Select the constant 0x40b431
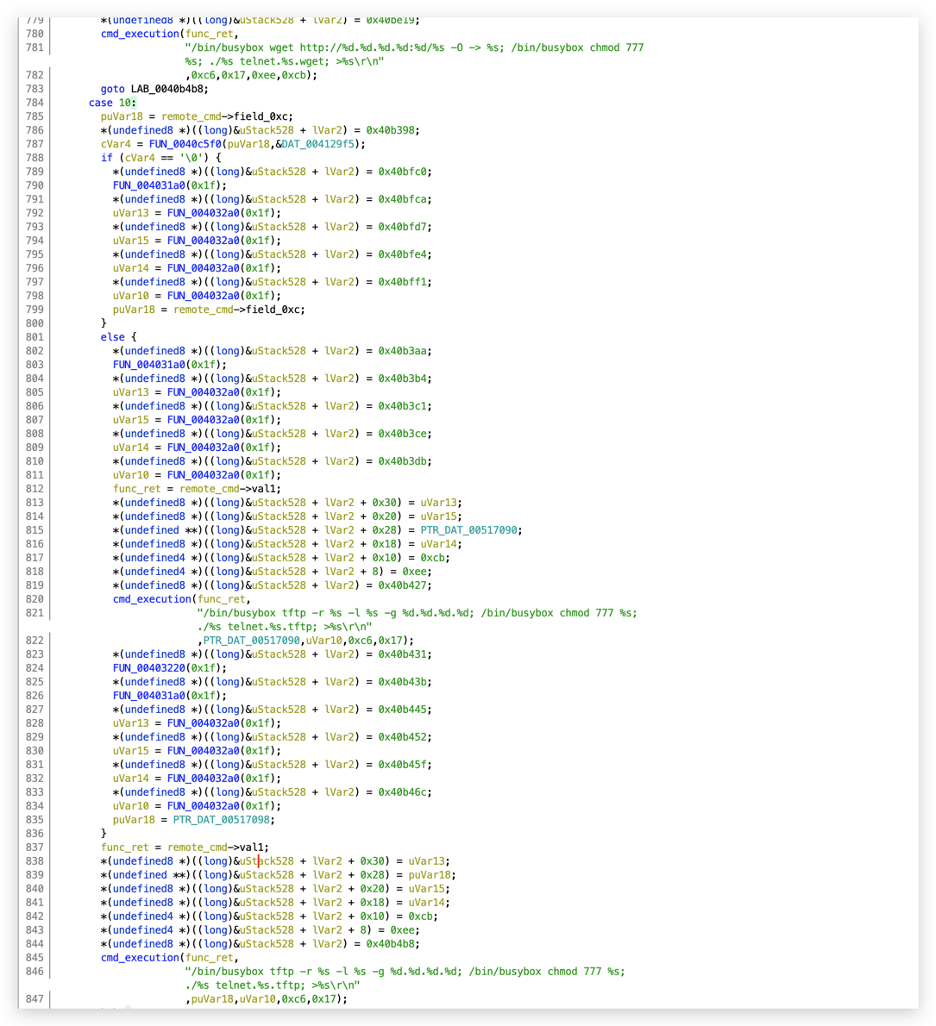 tap(403, 654)
